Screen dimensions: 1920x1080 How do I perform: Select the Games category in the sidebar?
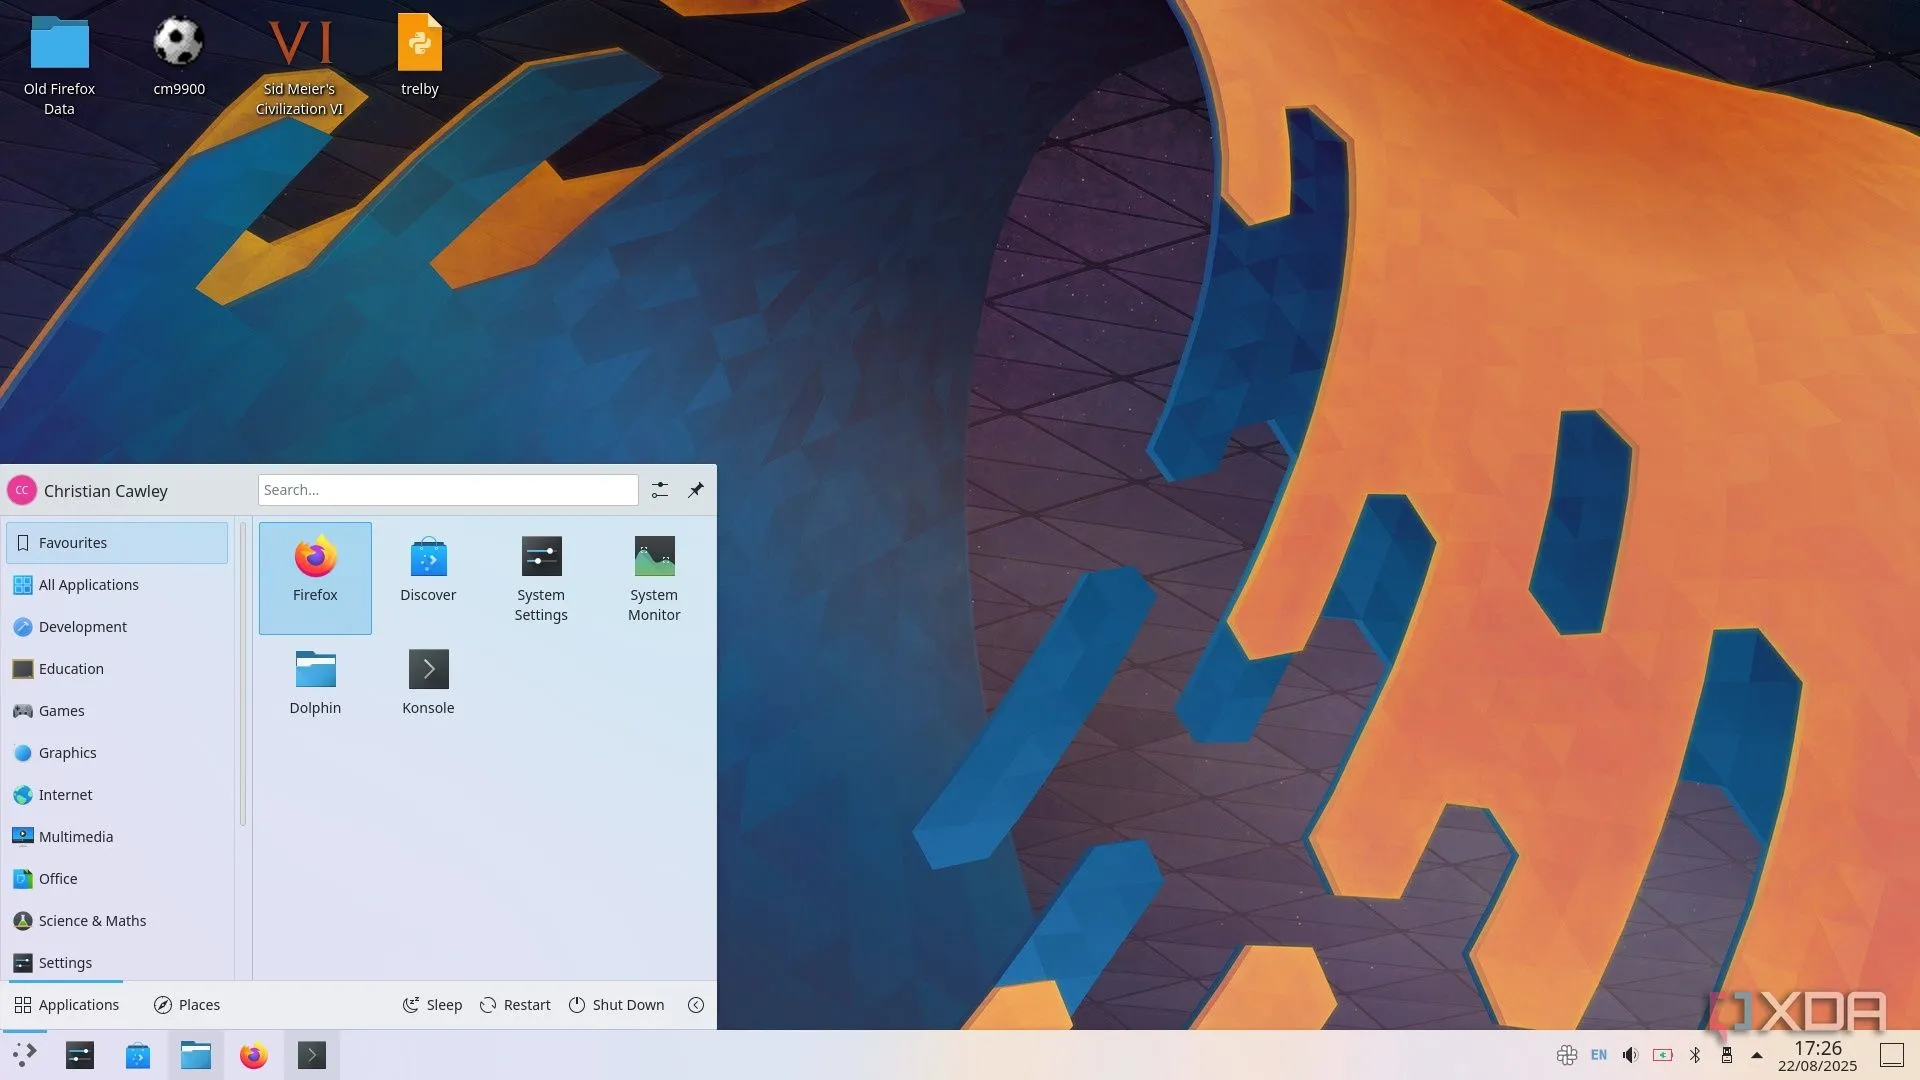[60, 711]
